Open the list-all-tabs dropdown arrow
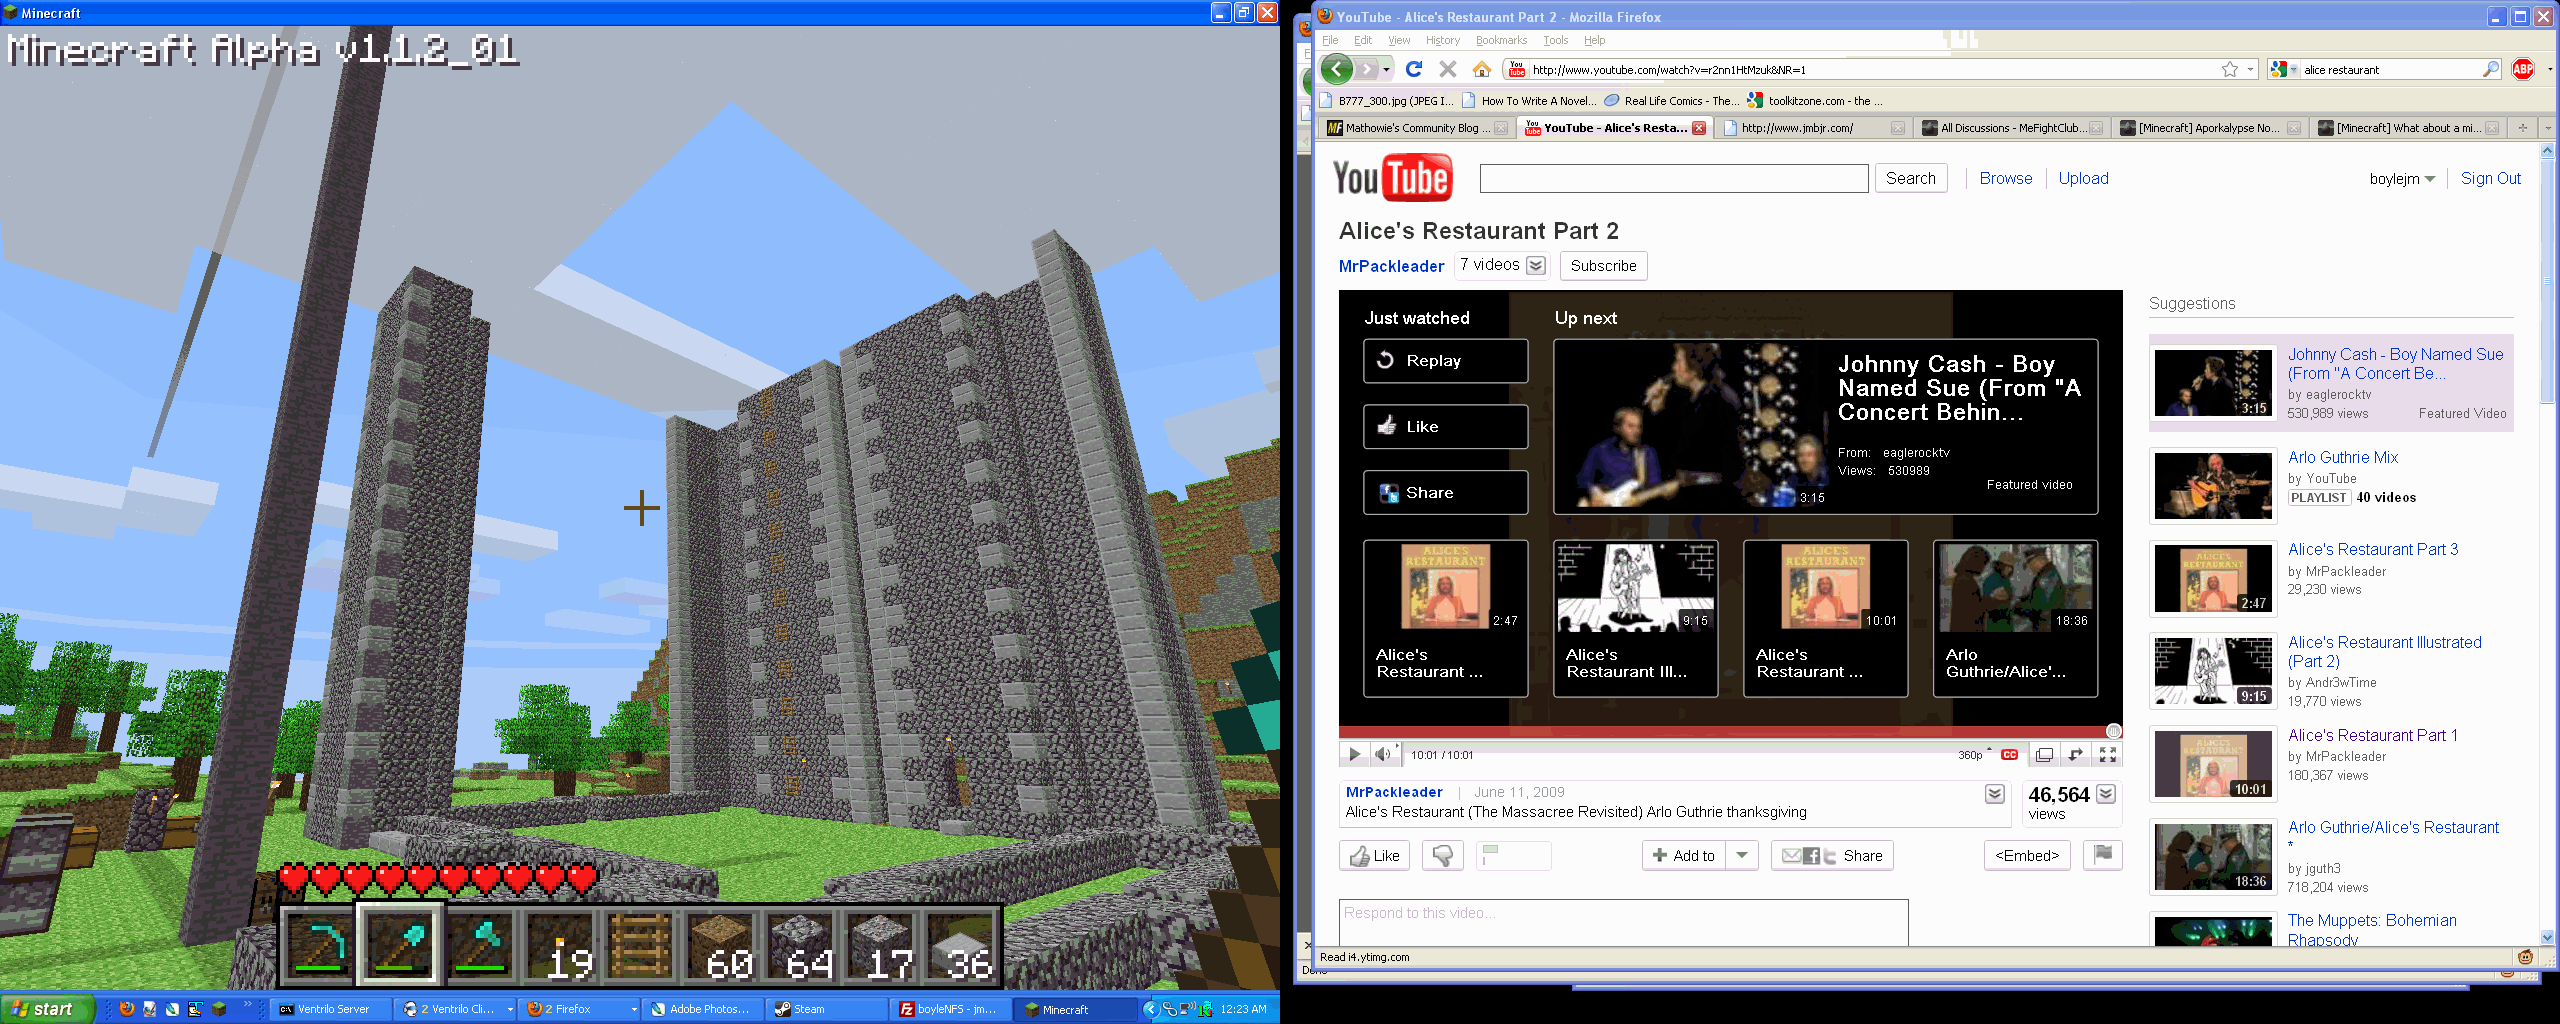Viewport: 2560px width, 1024px height. point(2547,128)
